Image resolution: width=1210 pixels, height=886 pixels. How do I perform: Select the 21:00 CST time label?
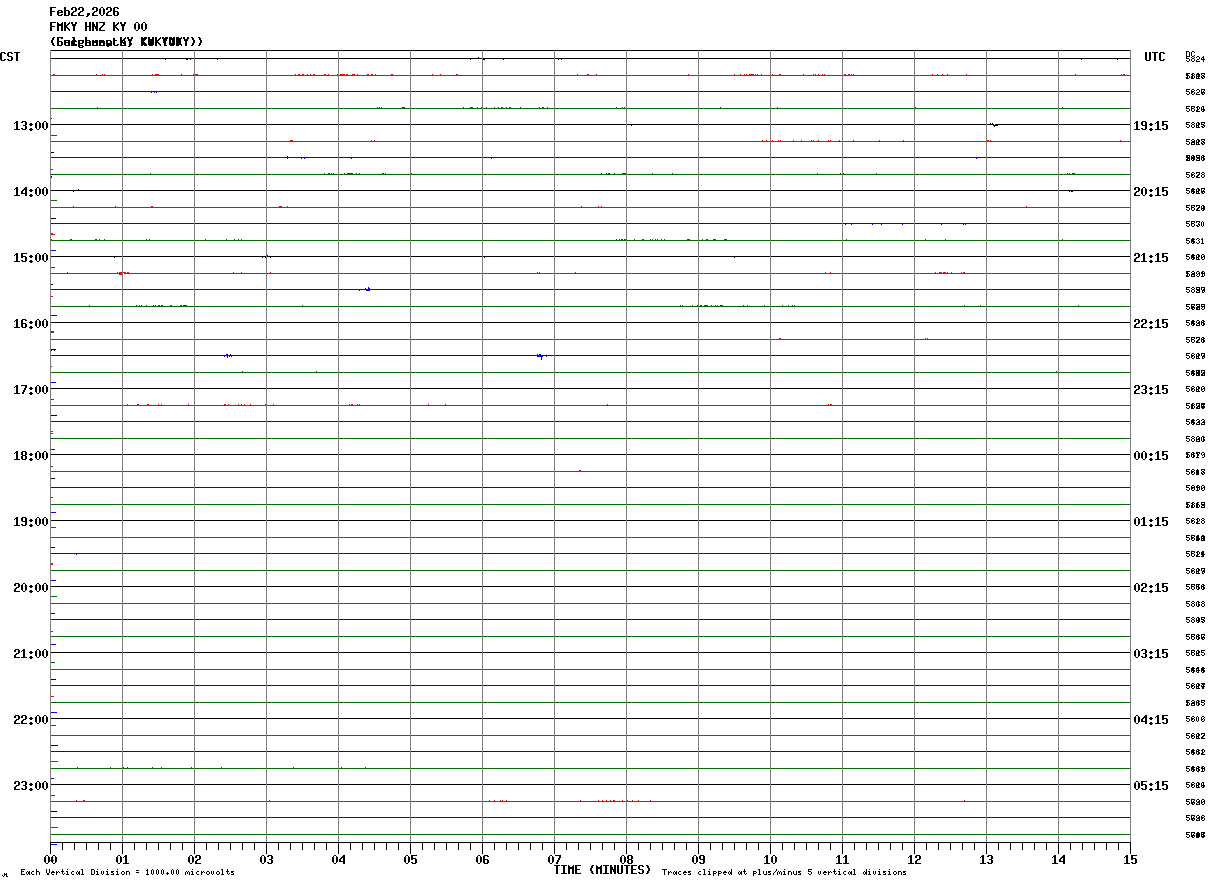(x=30, y=654)
